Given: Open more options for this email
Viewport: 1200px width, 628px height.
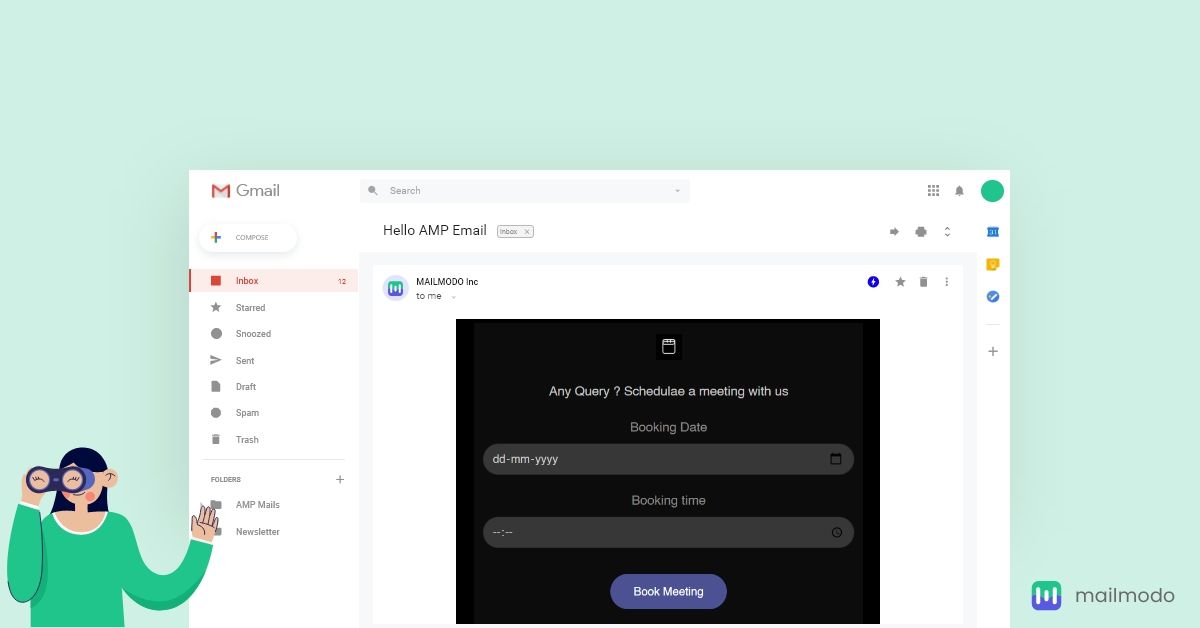Looking at the screenshot, I should tap(946, 282).
